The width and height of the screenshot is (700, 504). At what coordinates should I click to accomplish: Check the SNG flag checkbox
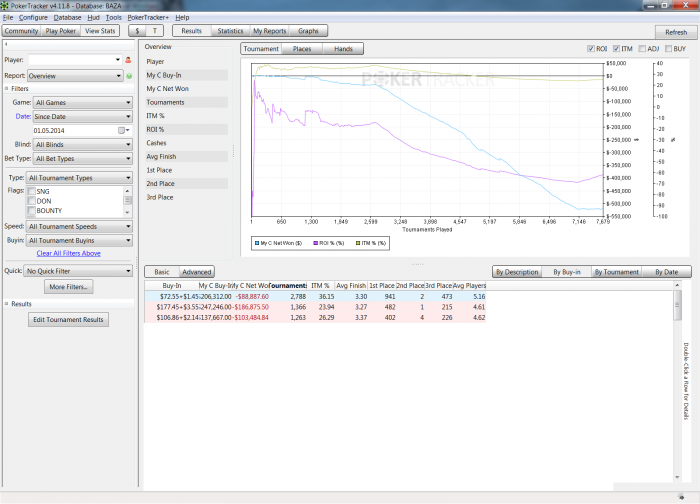pos(32,191)
